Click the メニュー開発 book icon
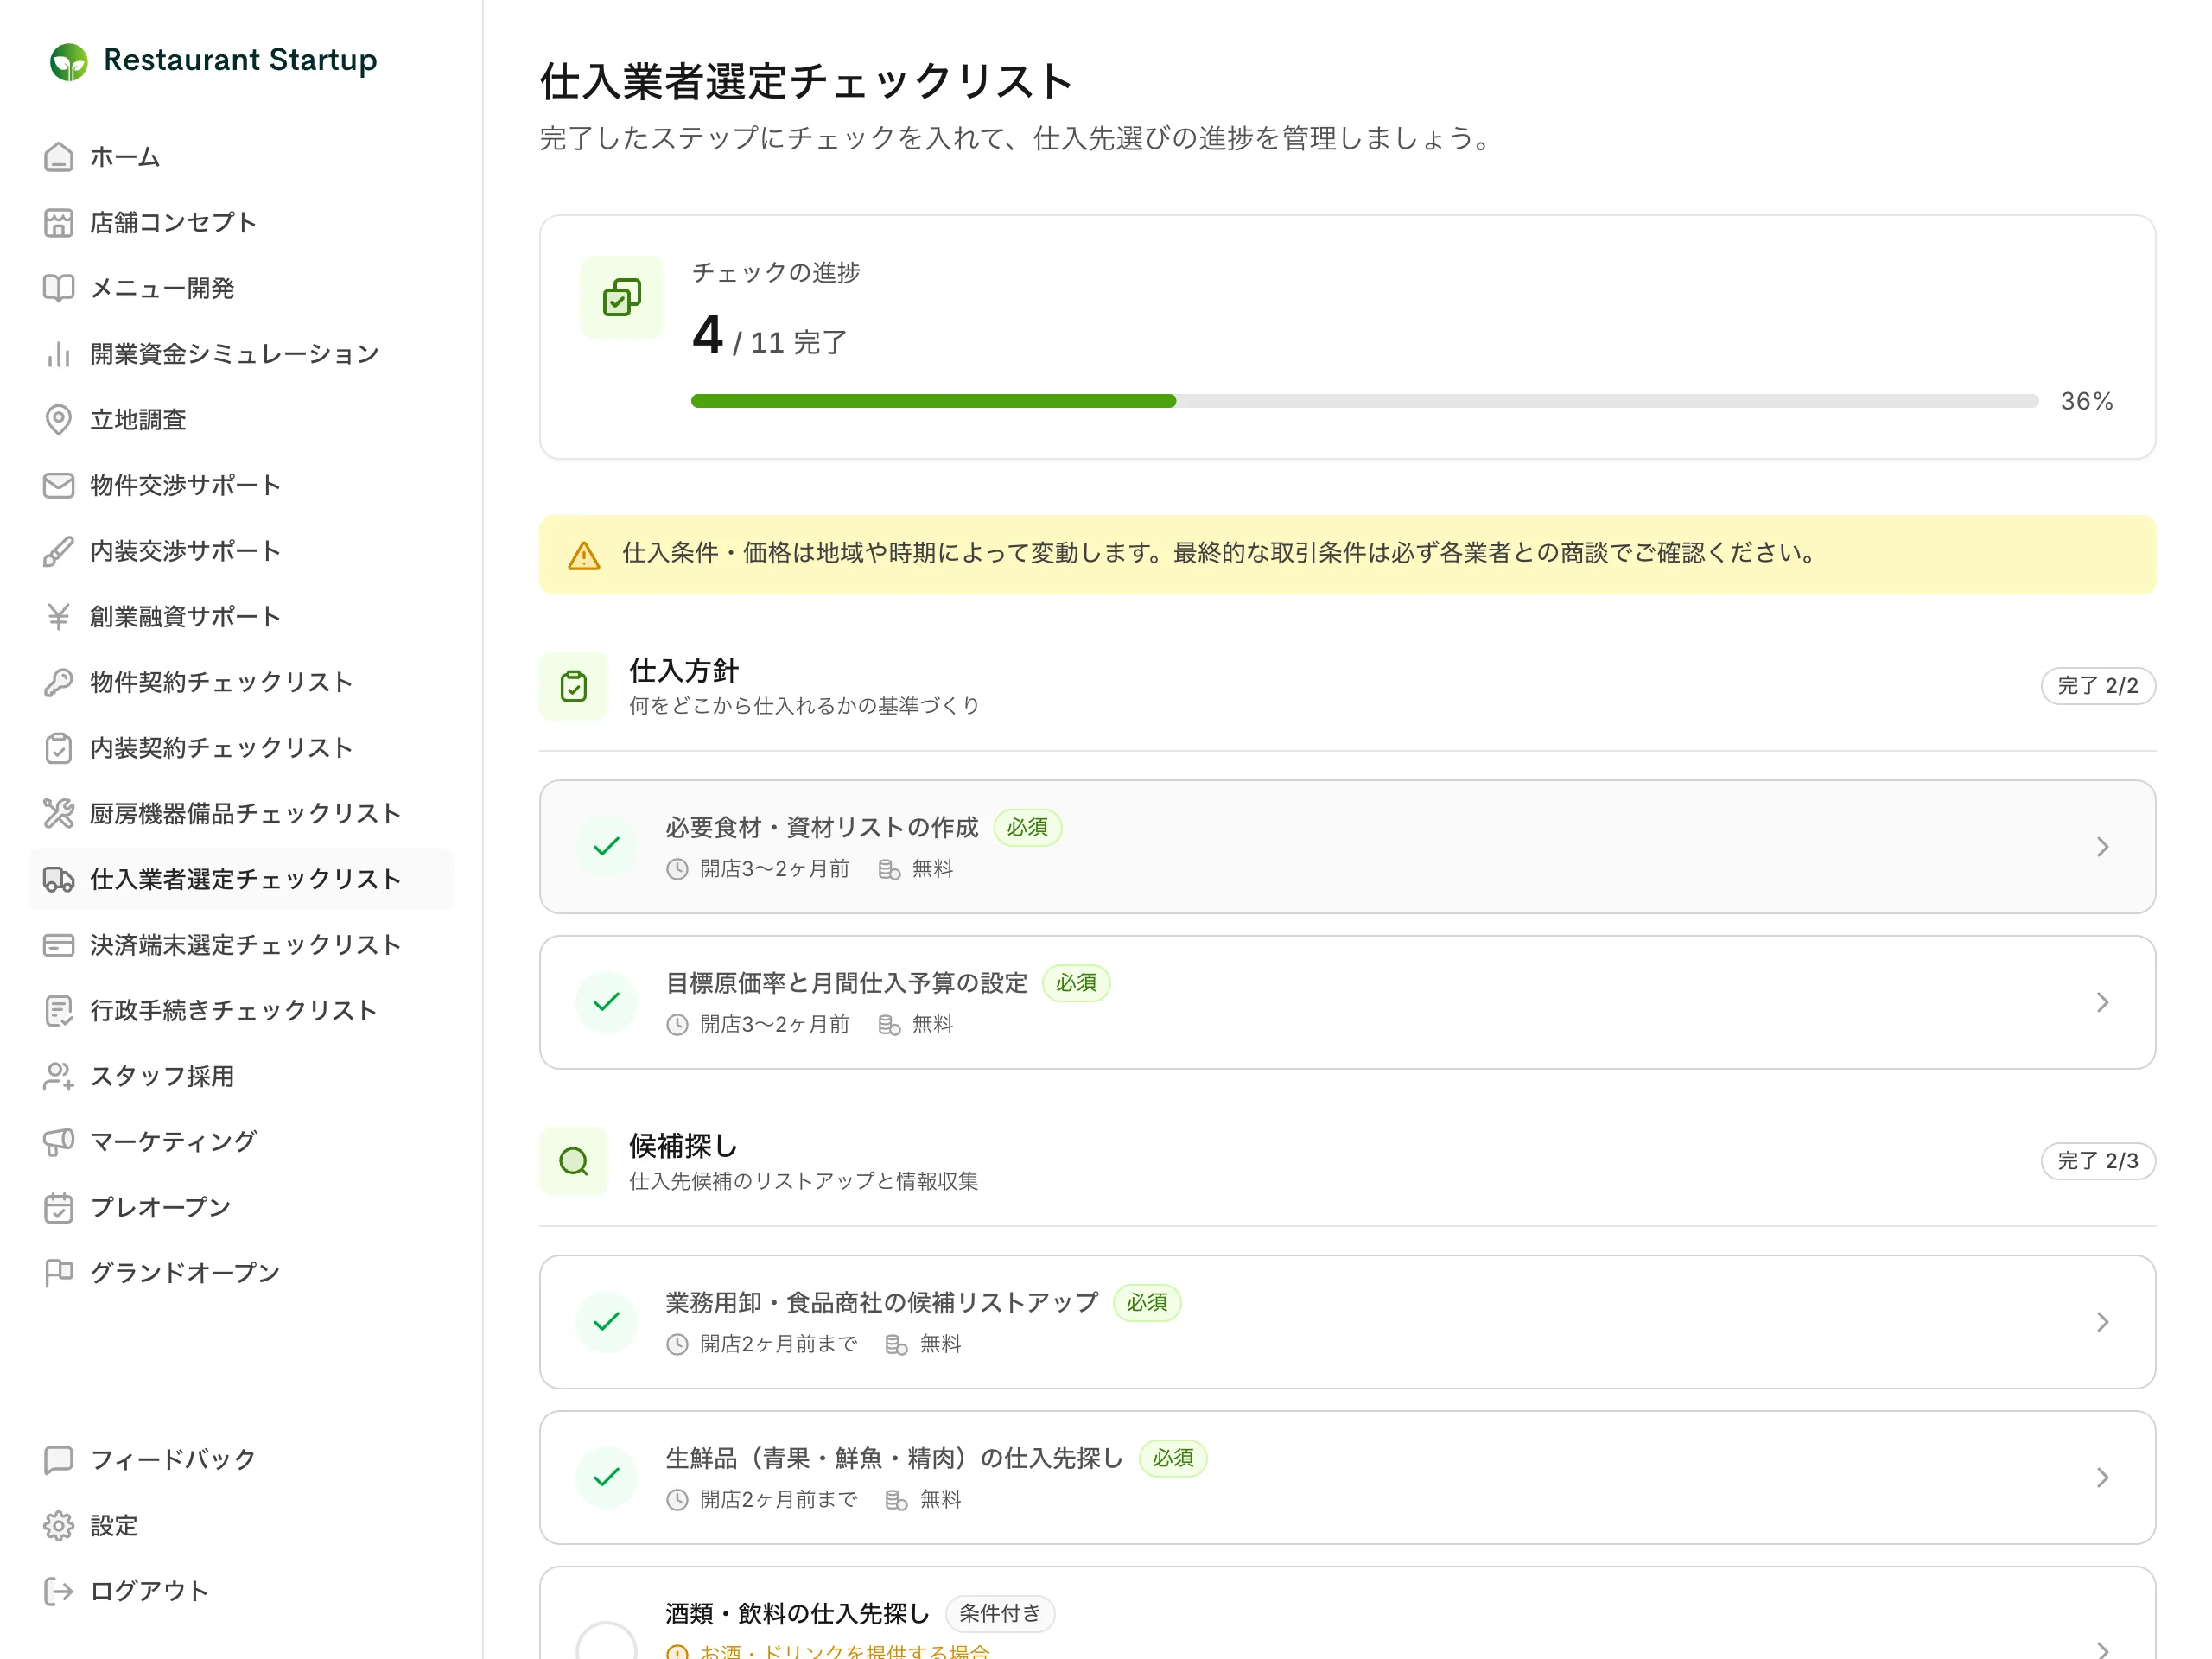2212x1659 pixels. pos(59,288)
